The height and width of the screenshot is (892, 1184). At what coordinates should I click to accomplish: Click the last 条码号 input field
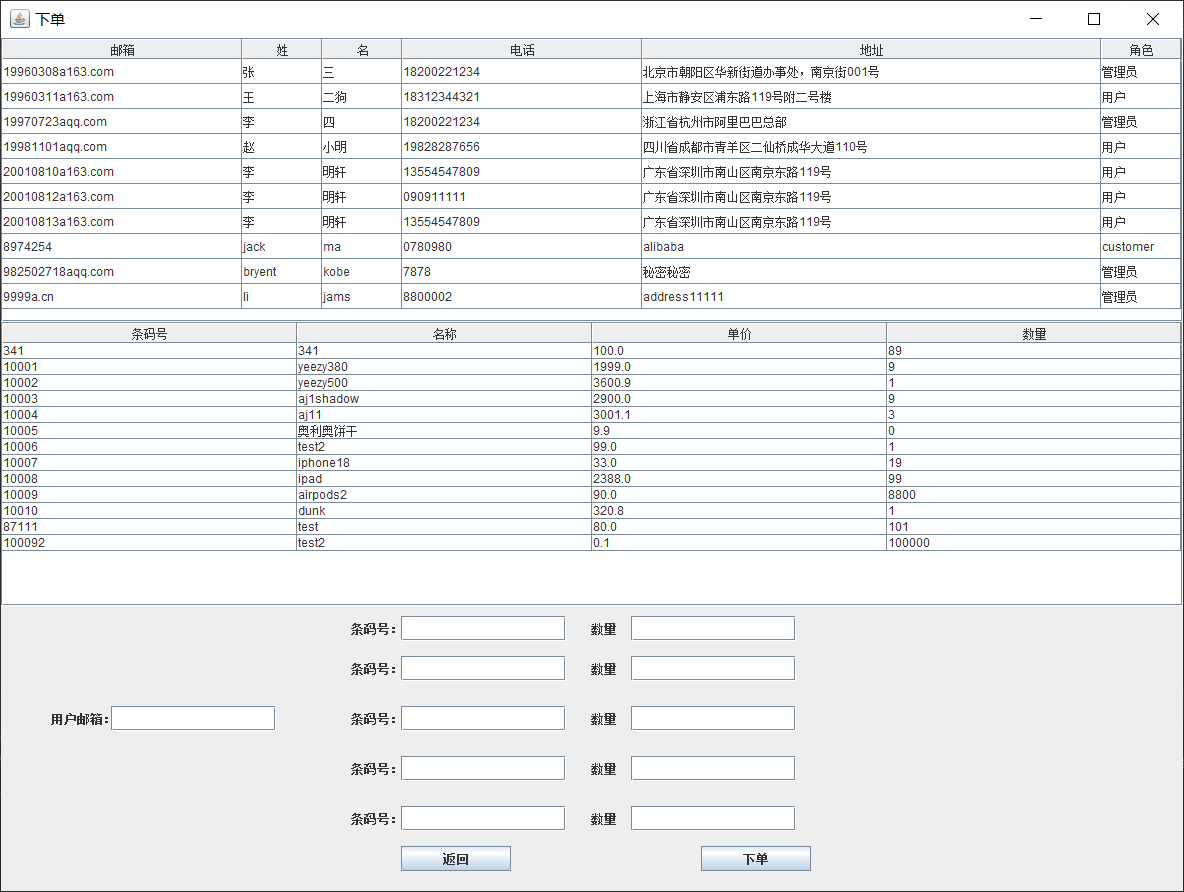pyautogui.click(x=482, y=817)
